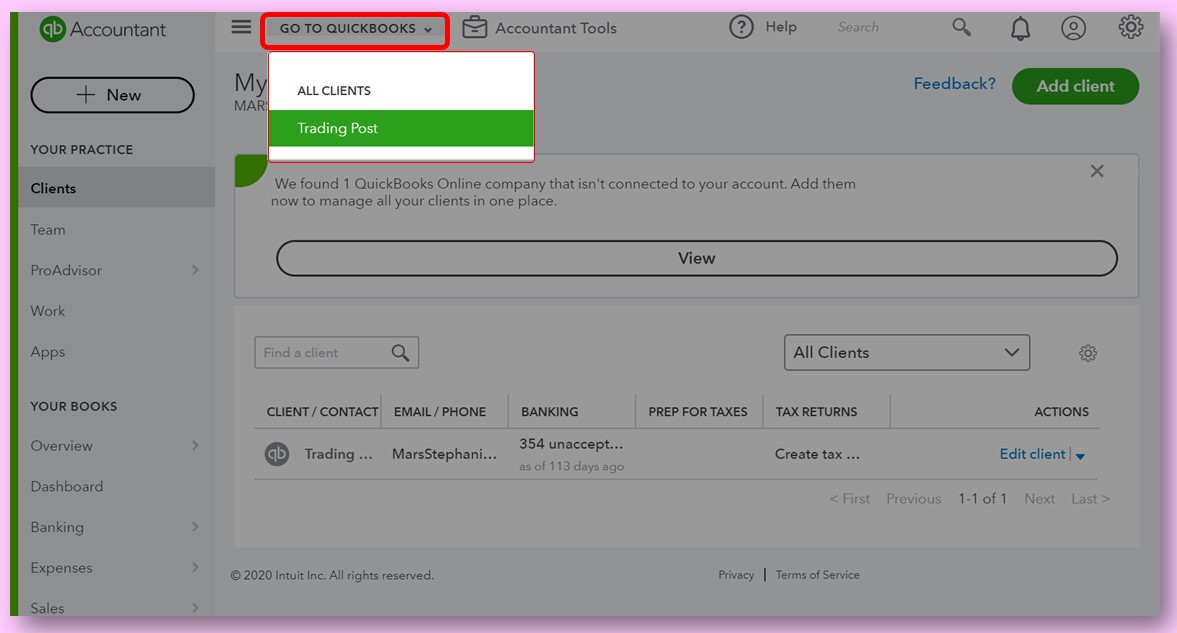Click the Edit client link
The width and height of the screenshot is (1177, 633).
1032,454
